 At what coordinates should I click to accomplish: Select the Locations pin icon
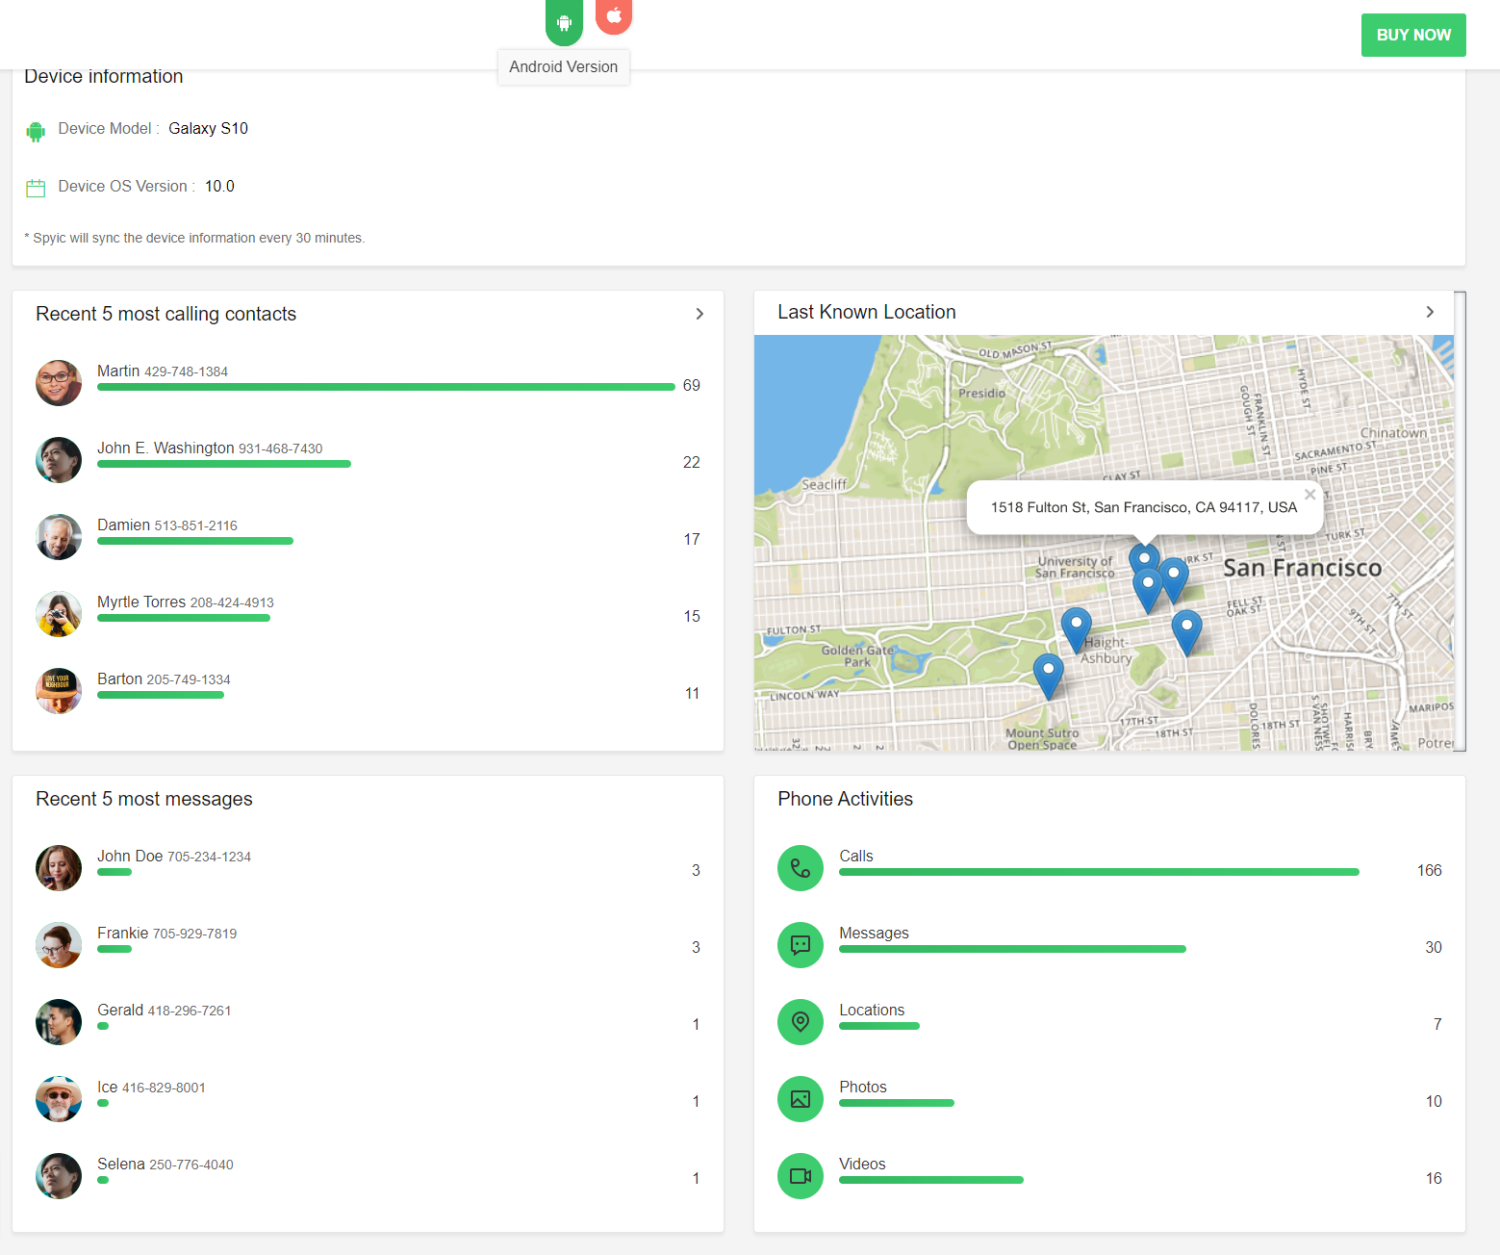coord(800,1022)
